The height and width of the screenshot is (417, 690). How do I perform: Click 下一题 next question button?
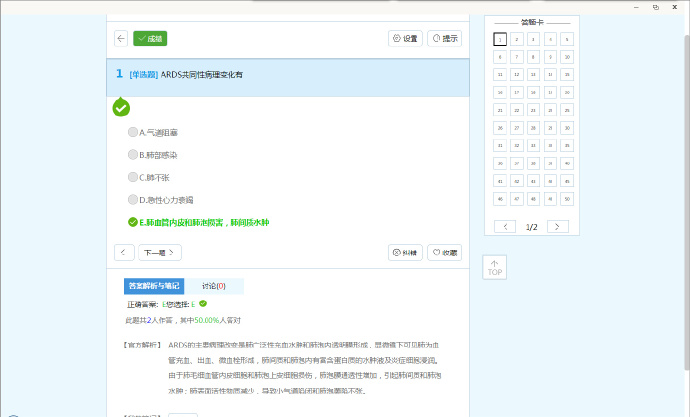click(160, 252)
